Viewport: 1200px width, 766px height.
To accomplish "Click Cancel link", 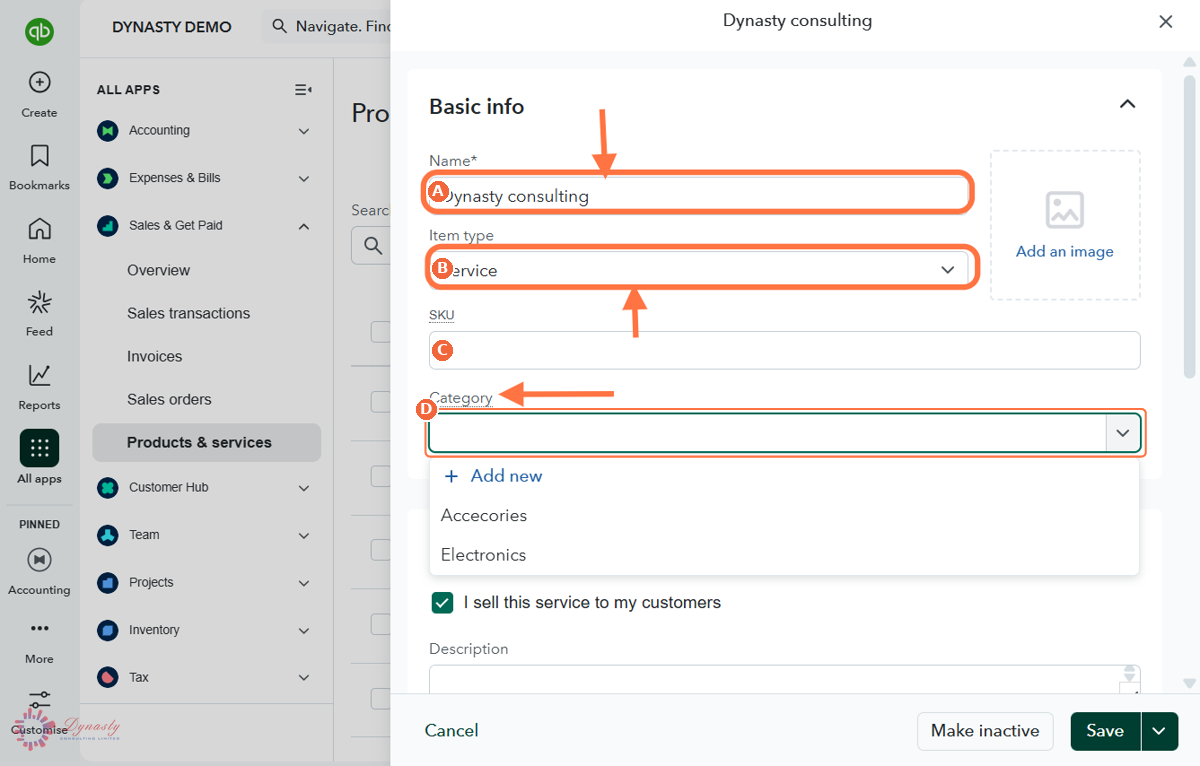I will [451, 731].
